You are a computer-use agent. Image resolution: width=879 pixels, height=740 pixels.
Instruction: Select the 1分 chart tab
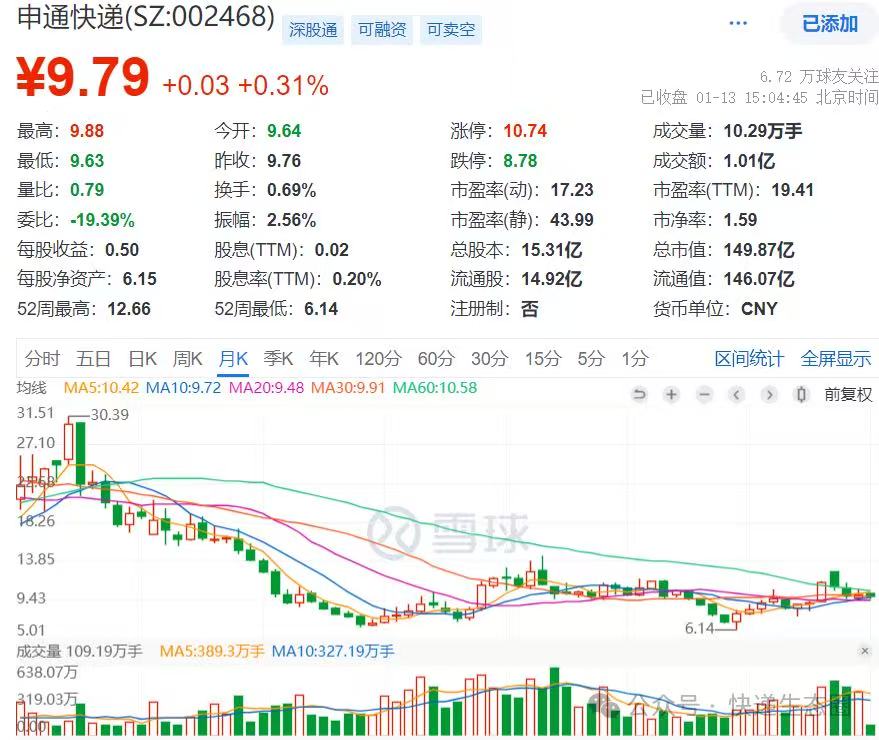pos(635,359)
